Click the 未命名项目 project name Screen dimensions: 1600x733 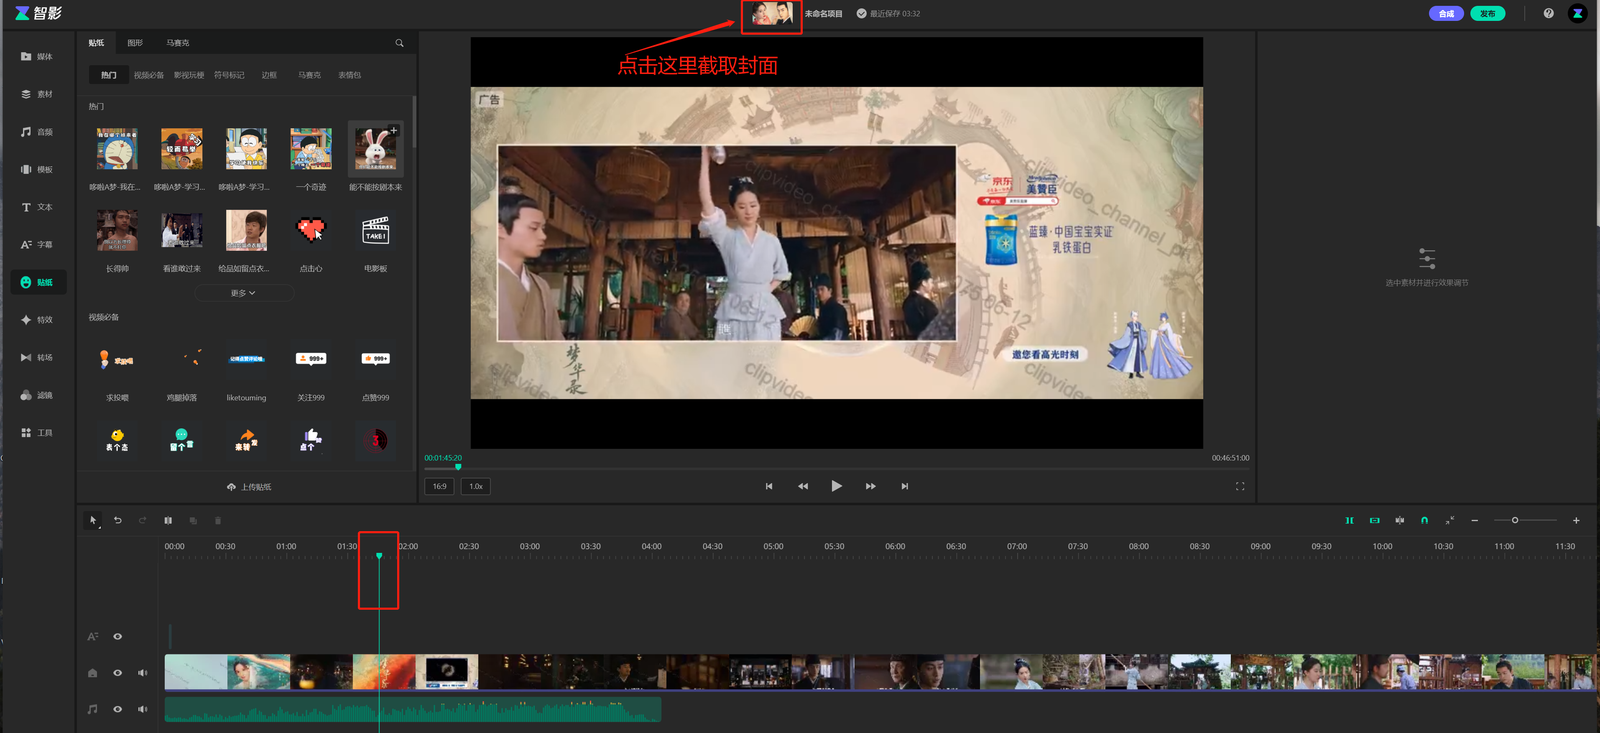coord(824,14)
